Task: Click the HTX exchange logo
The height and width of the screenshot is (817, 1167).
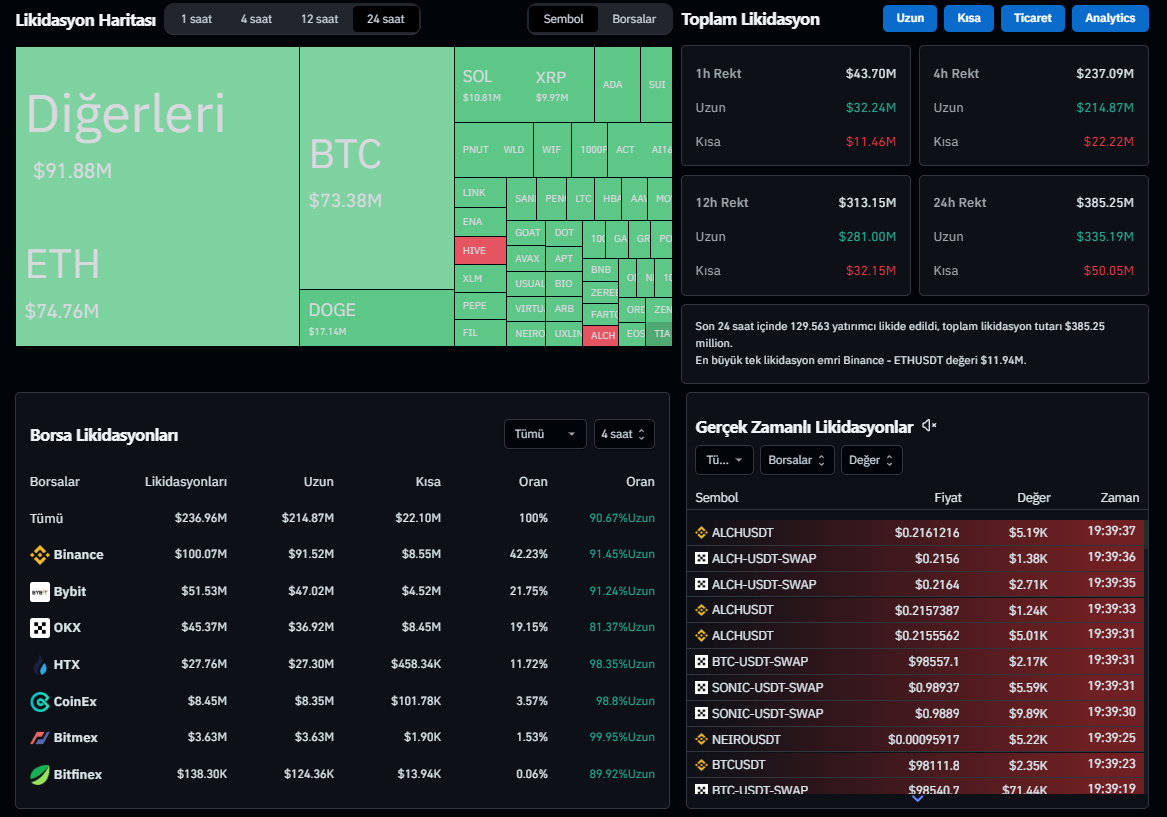Action: (39, 664)
